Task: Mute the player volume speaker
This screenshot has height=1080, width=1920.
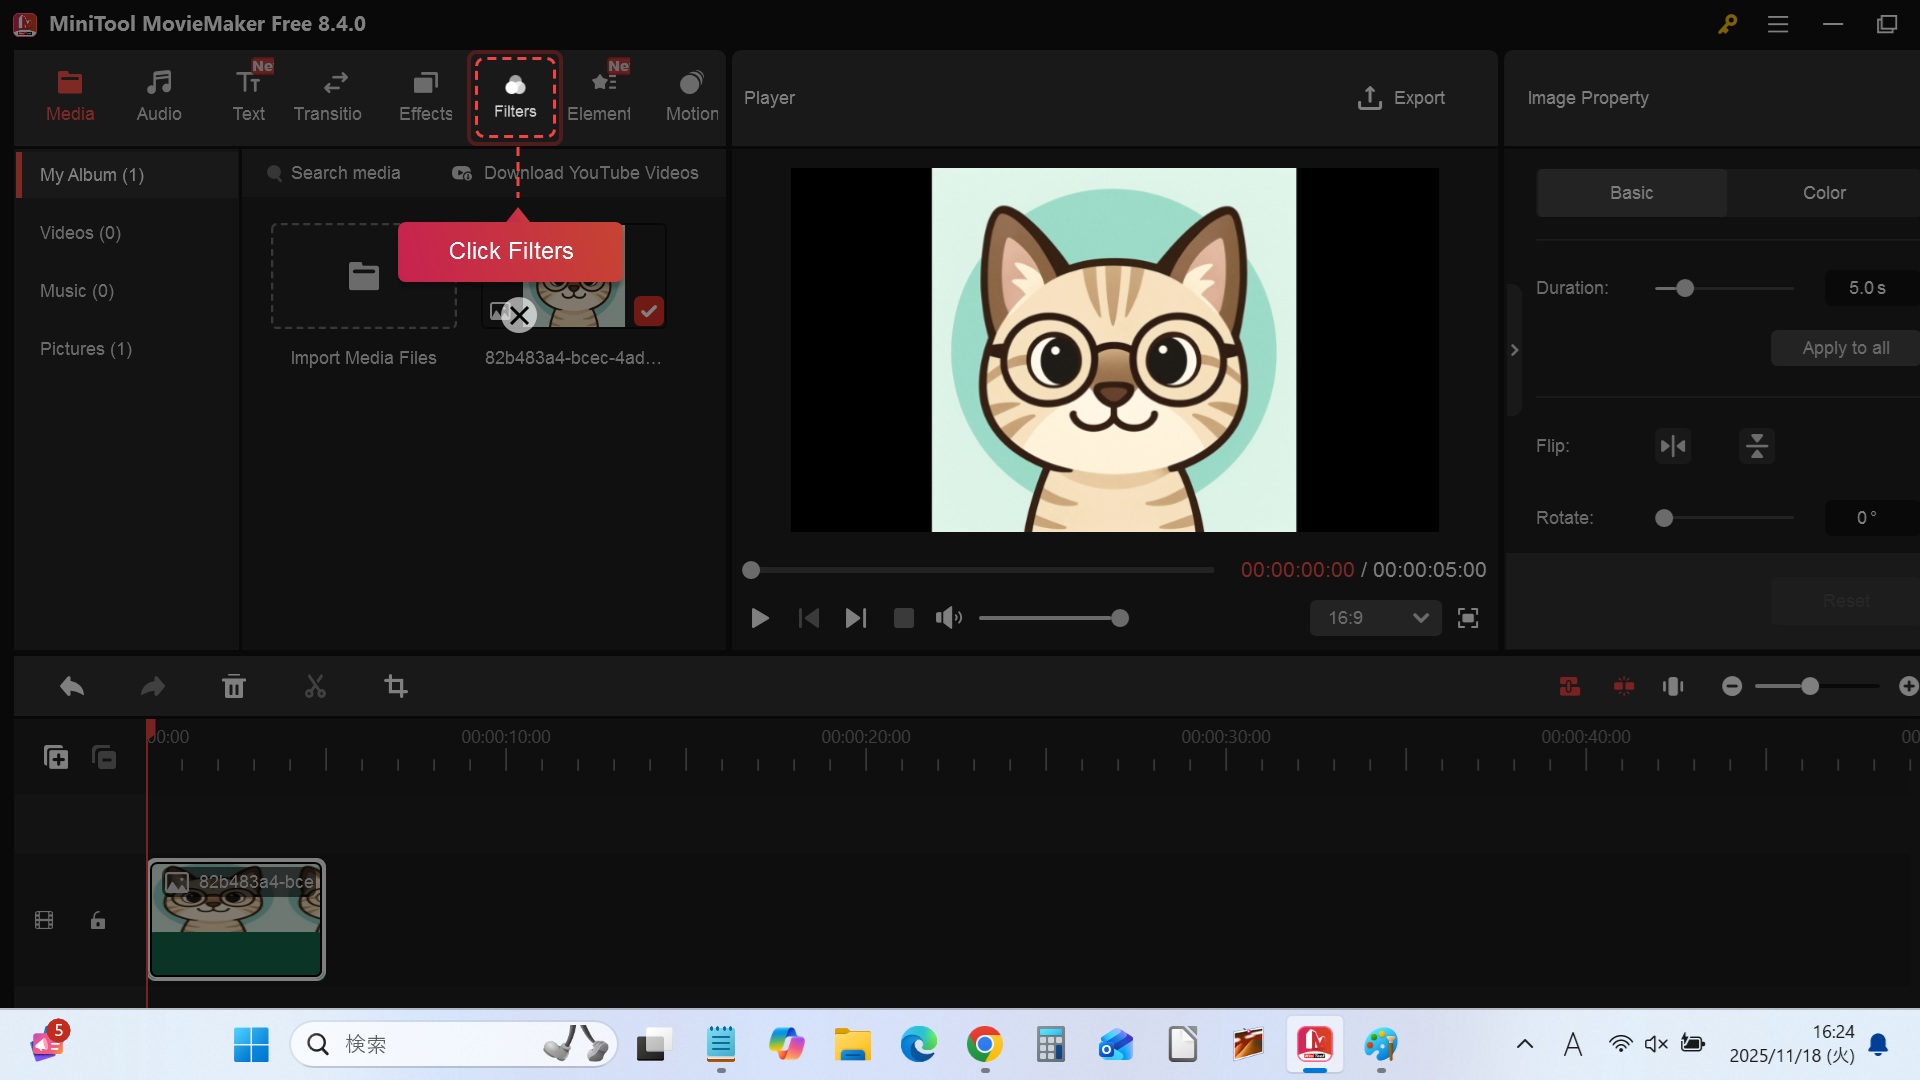Action: (x=948, y=618)
